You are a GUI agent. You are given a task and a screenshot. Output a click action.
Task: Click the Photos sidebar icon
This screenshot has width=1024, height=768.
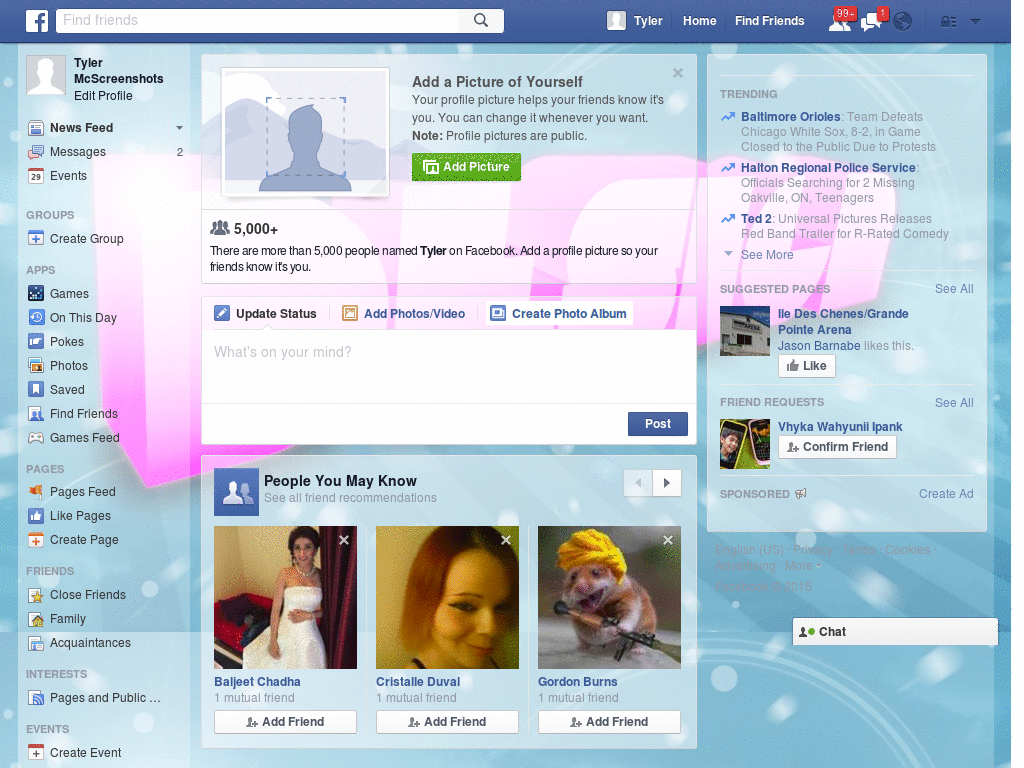tap(36, 366)
